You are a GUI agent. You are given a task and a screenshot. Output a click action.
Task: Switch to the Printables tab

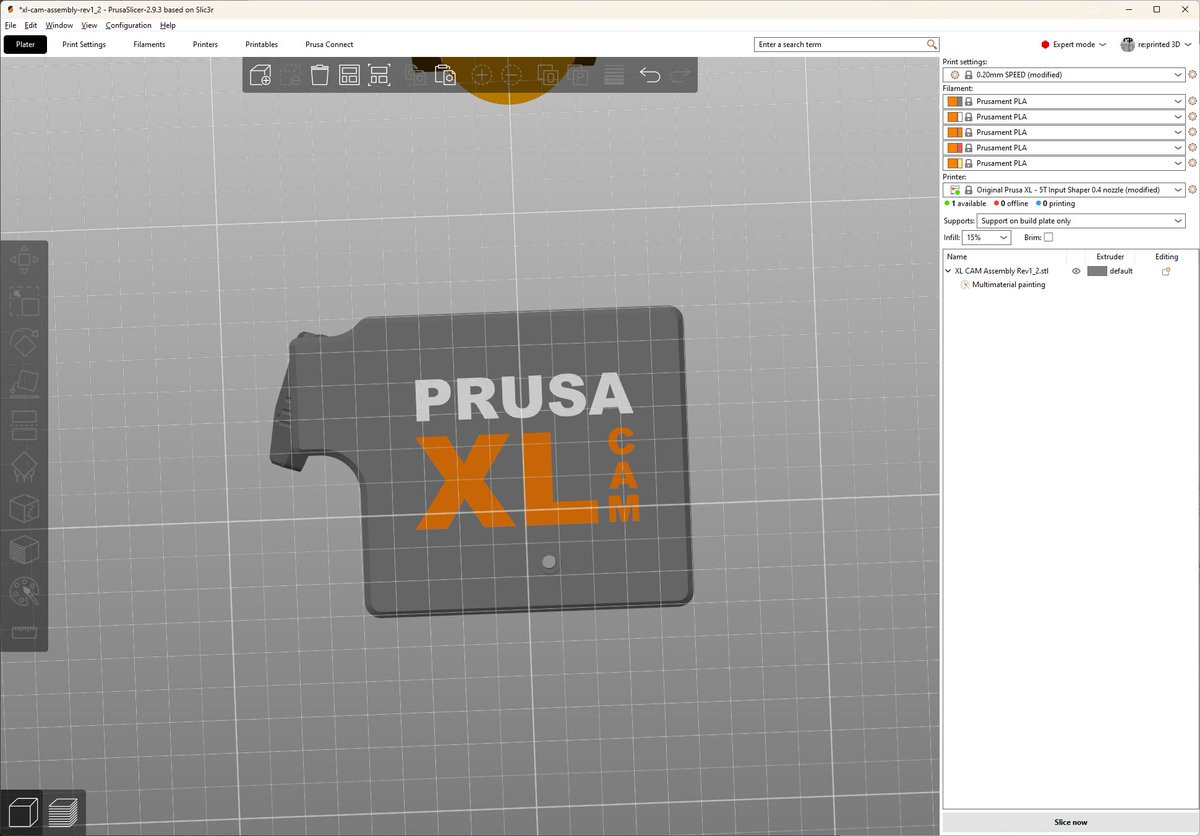click(x=261, y=44)
